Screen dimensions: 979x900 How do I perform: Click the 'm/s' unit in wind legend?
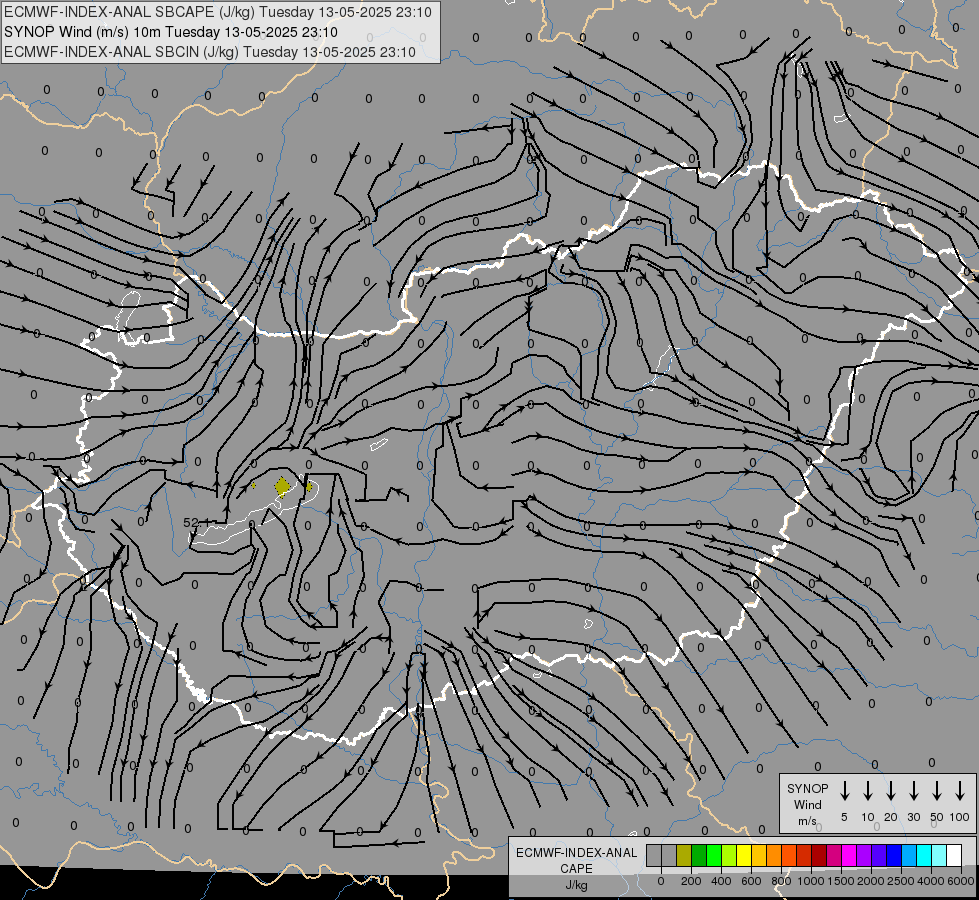pyautogui.click(x=807, y=821)
